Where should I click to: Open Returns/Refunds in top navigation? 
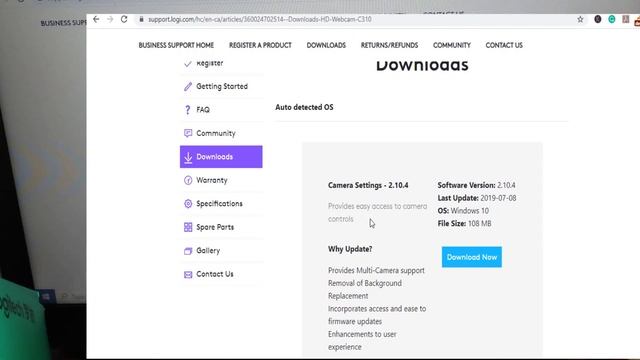pyautogui.click(x=389, y=45)
